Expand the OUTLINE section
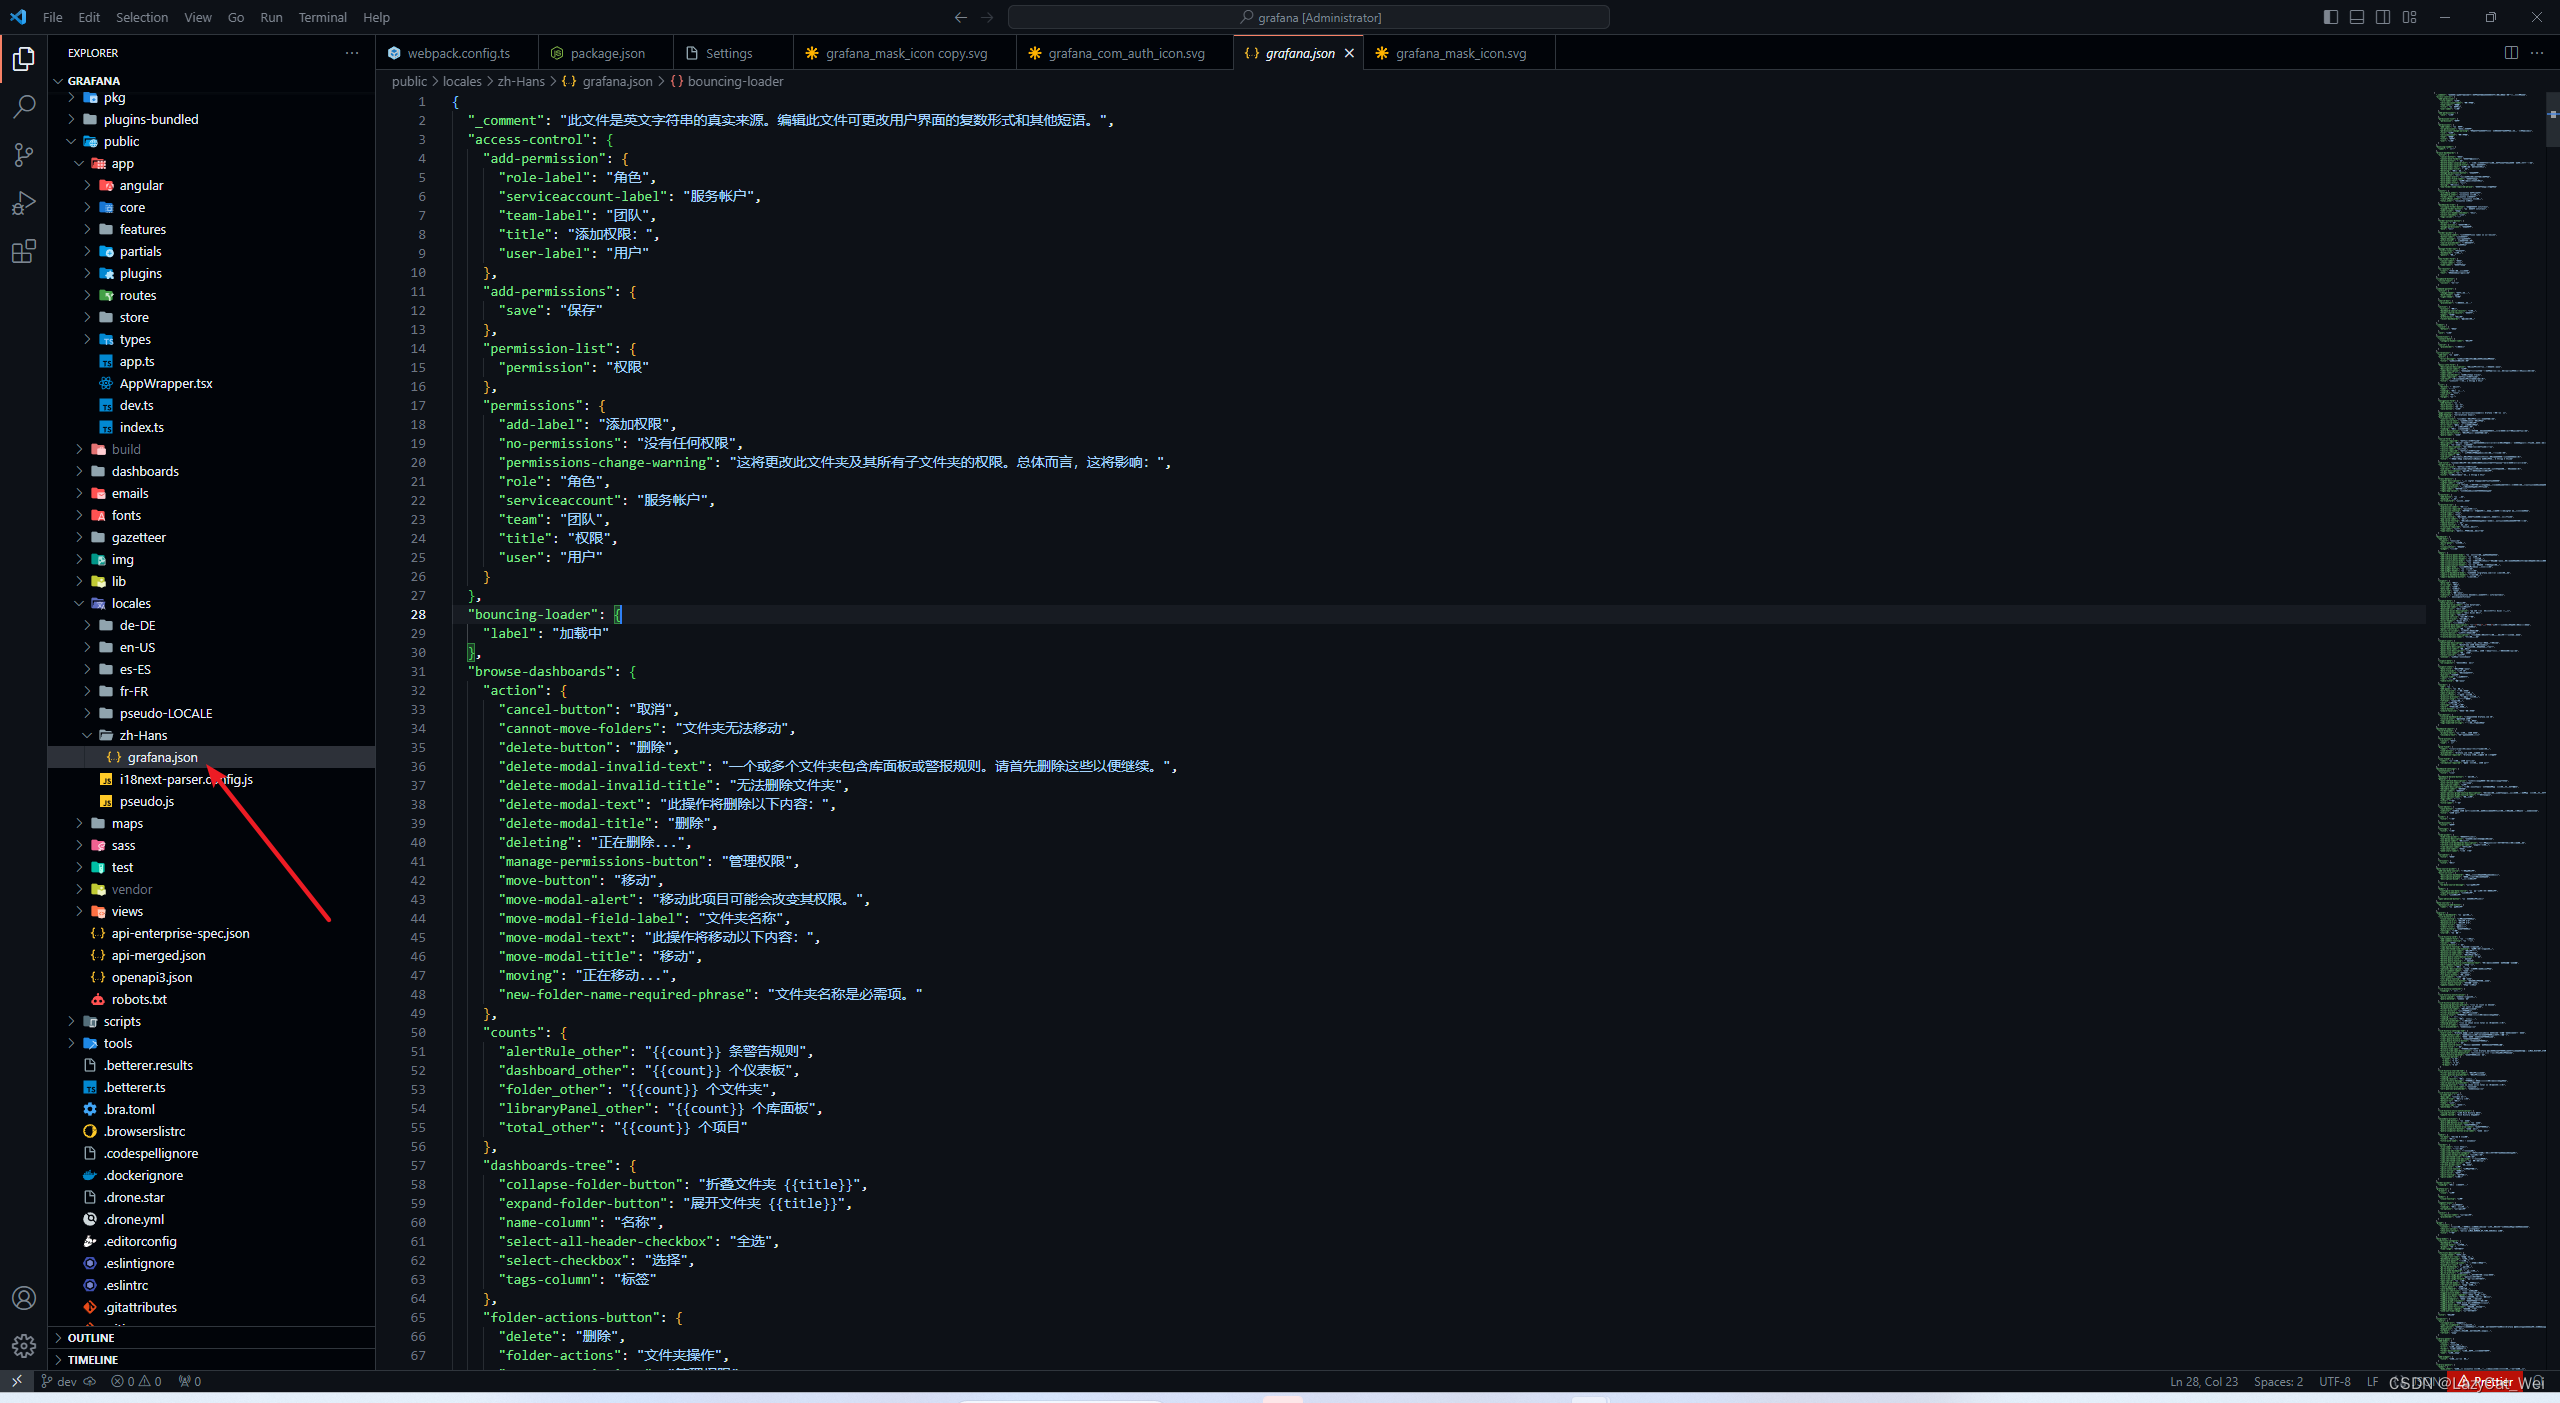The height and width of the screenshot is (1403, 2560). click(x=91, y=1337)
